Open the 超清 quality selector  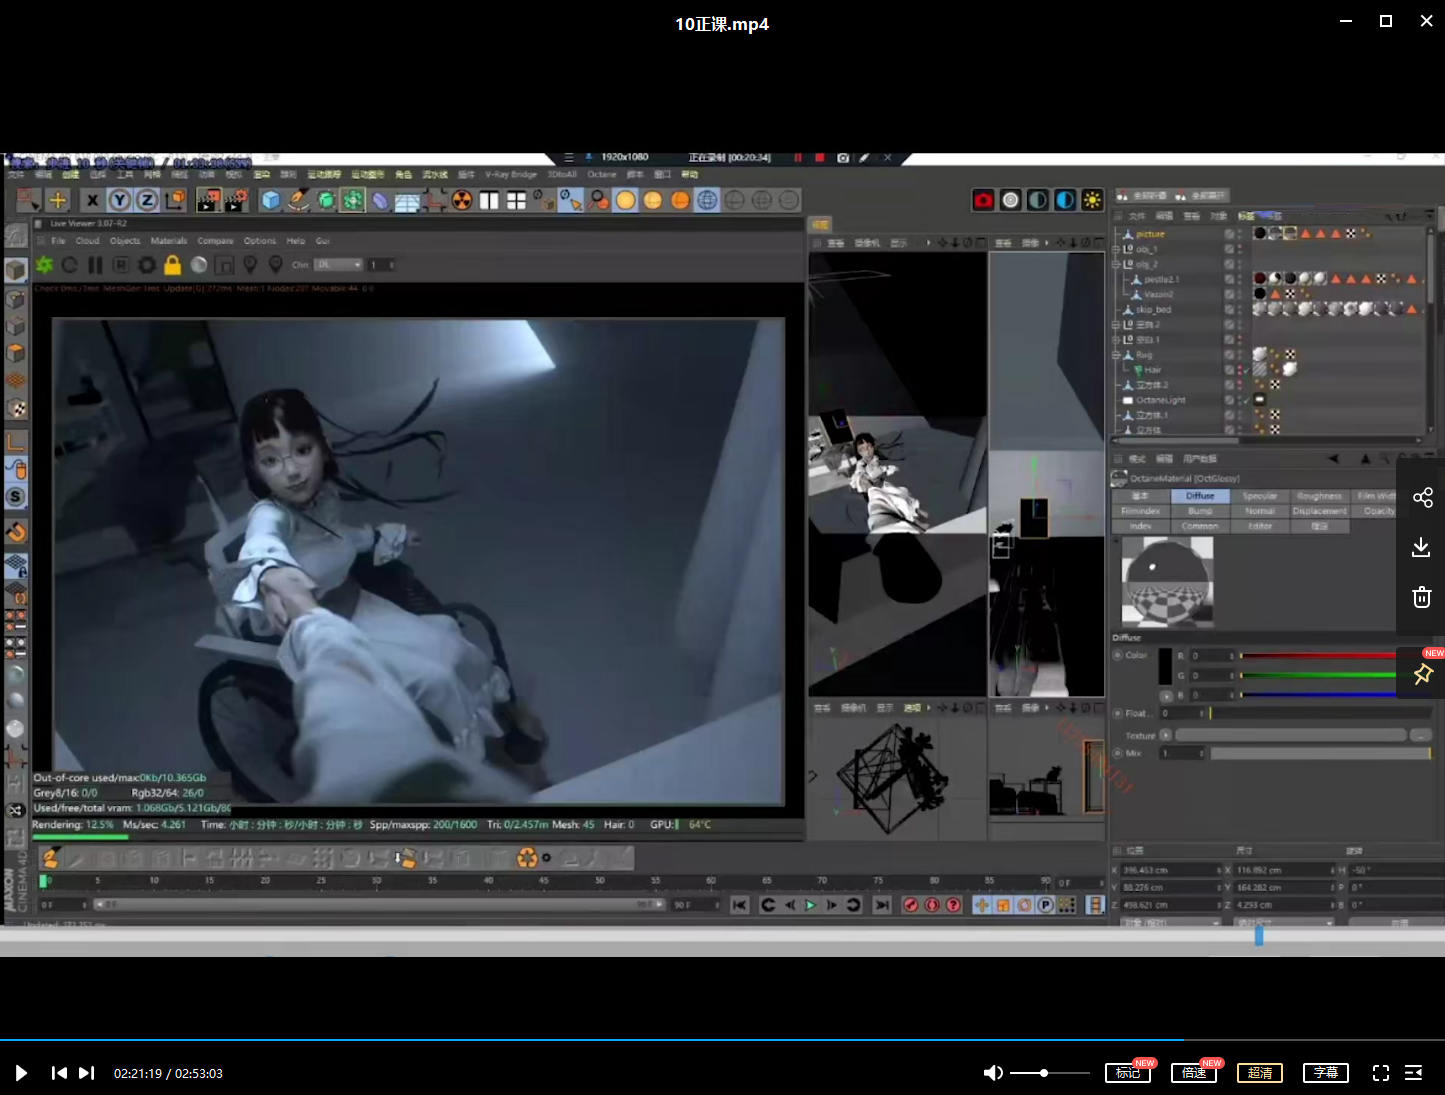pos(1260,1073)
